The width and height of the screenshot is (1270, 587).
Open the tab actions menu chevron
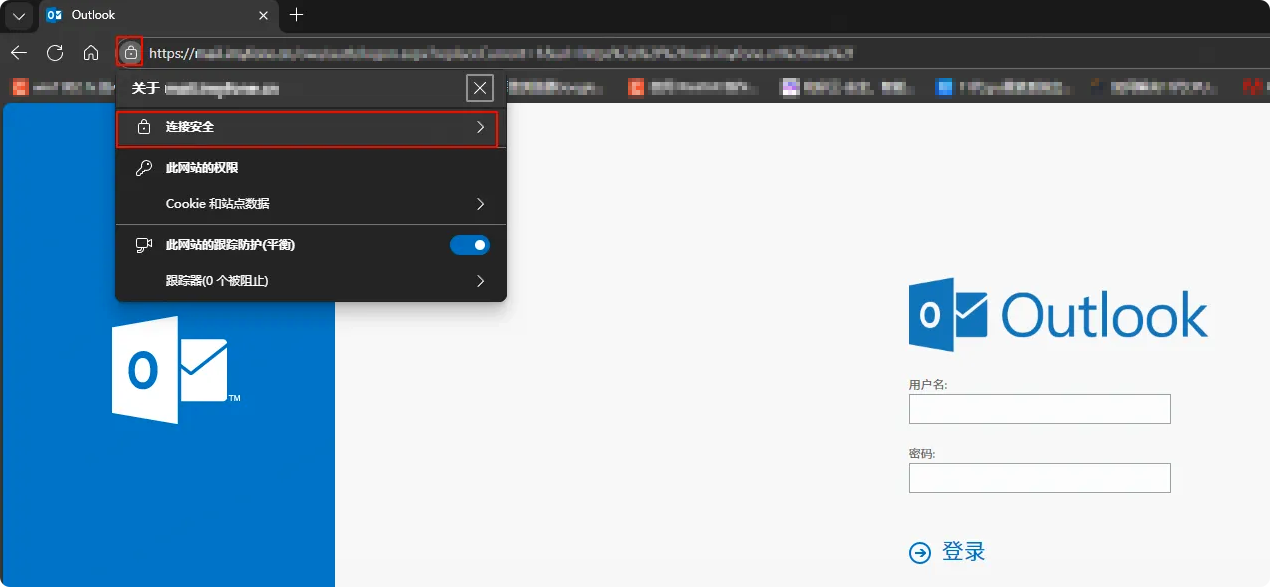(x=18, y=16)
